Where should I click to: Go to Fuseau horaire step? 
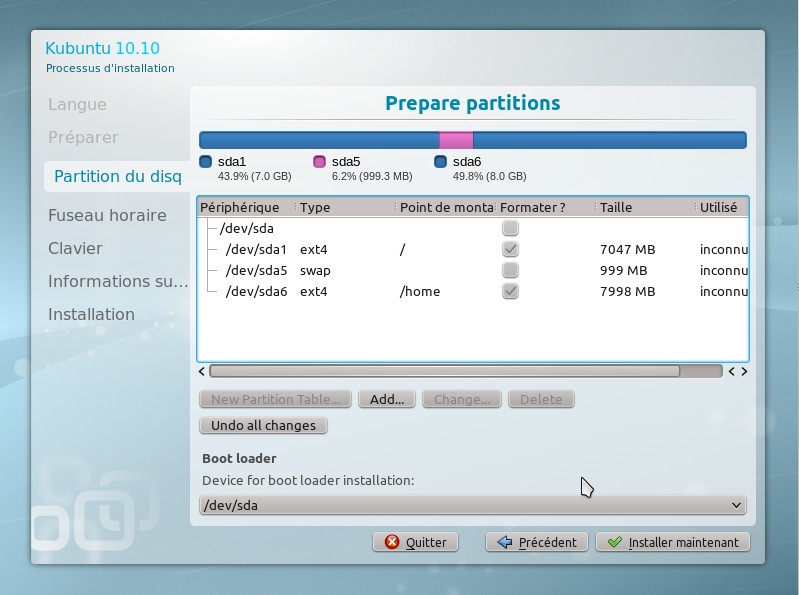point(108,215)
